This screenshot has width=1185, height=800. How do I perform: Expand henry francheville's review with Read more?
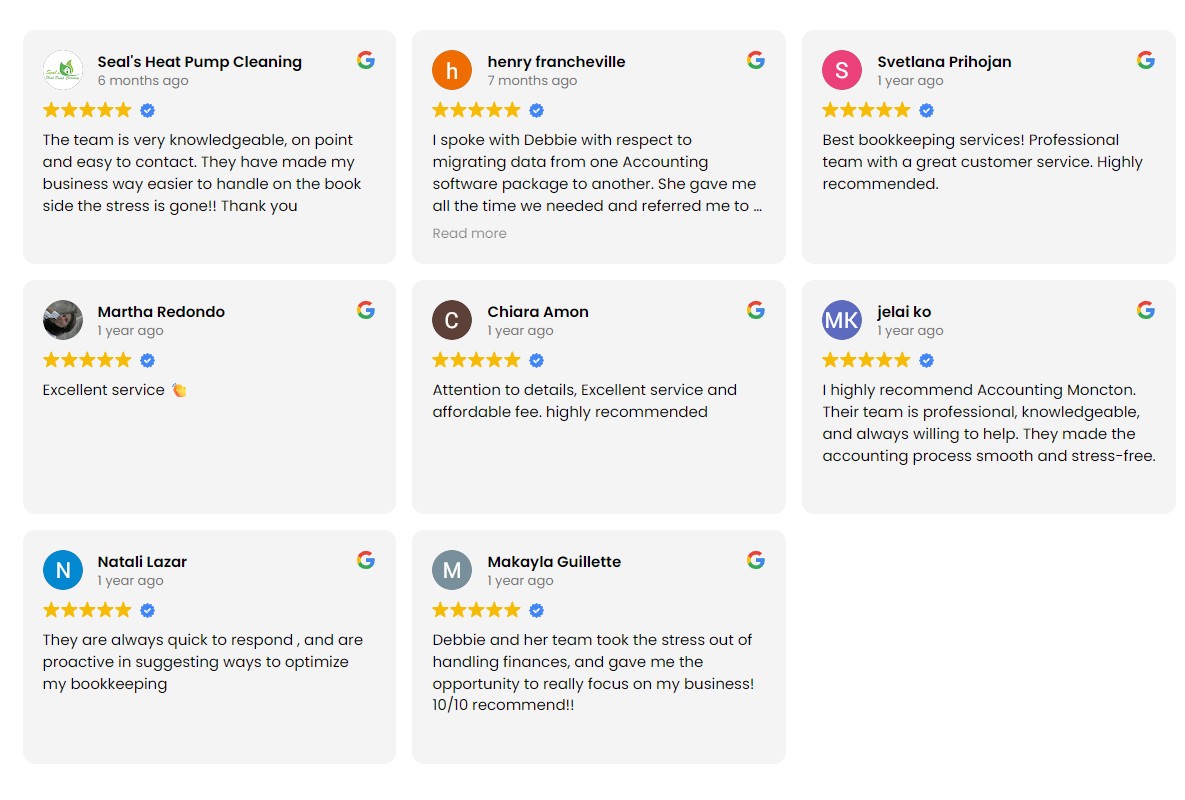pyautogui.click(x=469, y=233)
